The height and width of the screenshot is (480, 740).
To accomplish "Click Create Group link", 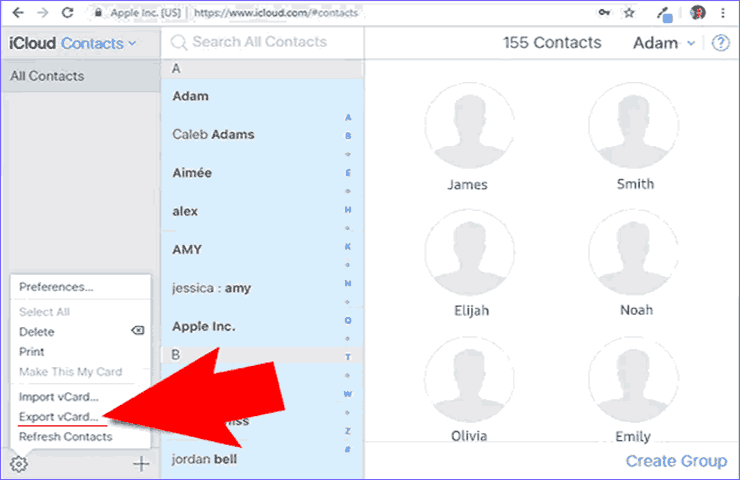I will pyautogui.click(x=676, y=461).
